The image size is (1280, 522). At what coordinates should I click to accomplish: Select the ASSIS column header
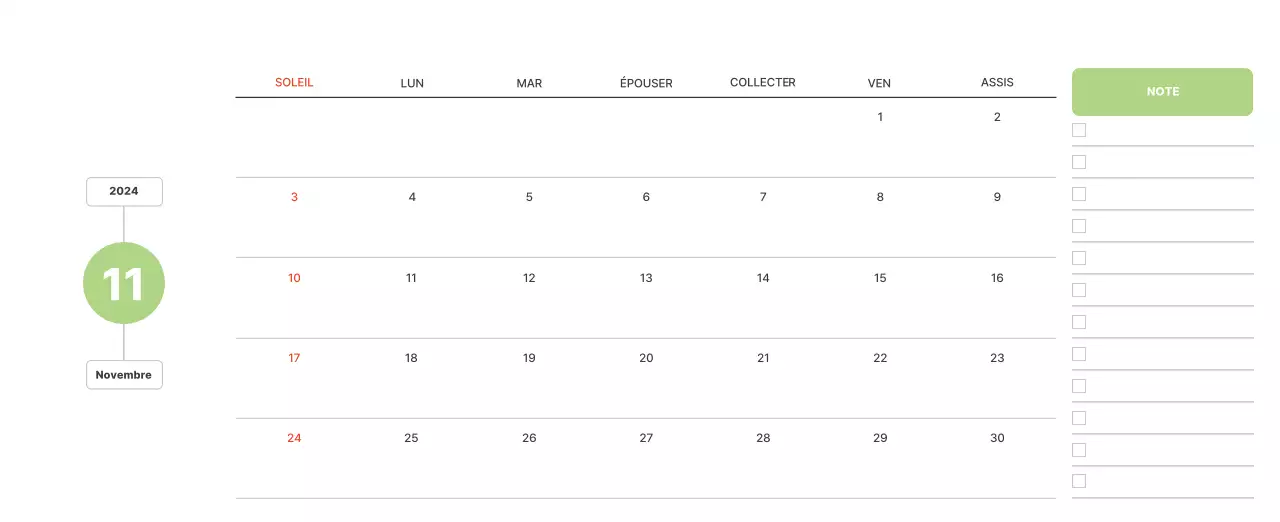[997, 83]
